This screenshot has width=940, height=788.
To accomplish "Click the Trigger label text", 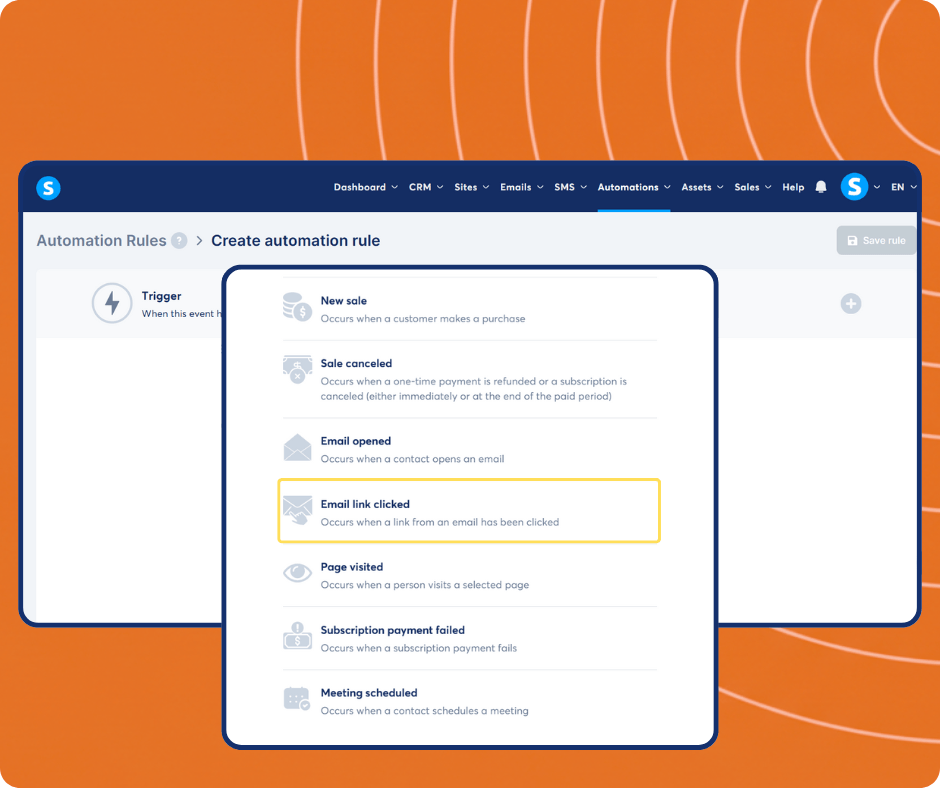I will pos(161,296).
